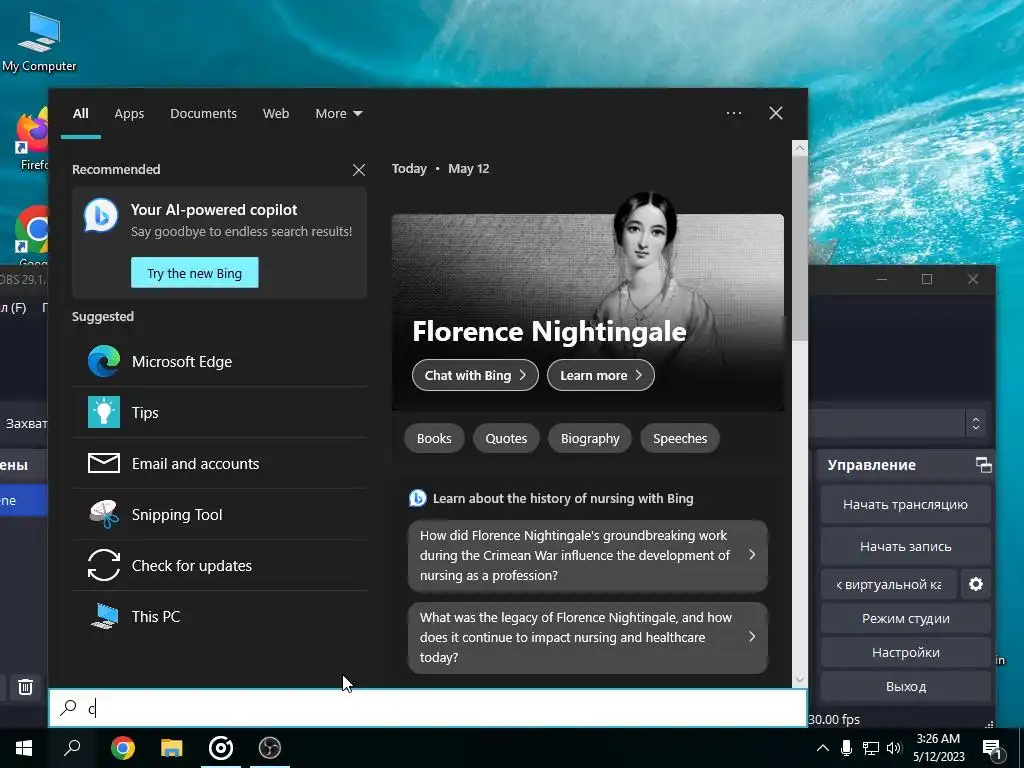This screenshot has height=768, width=1024.
Task: Click Try the new Bing button
Action: 195,273
